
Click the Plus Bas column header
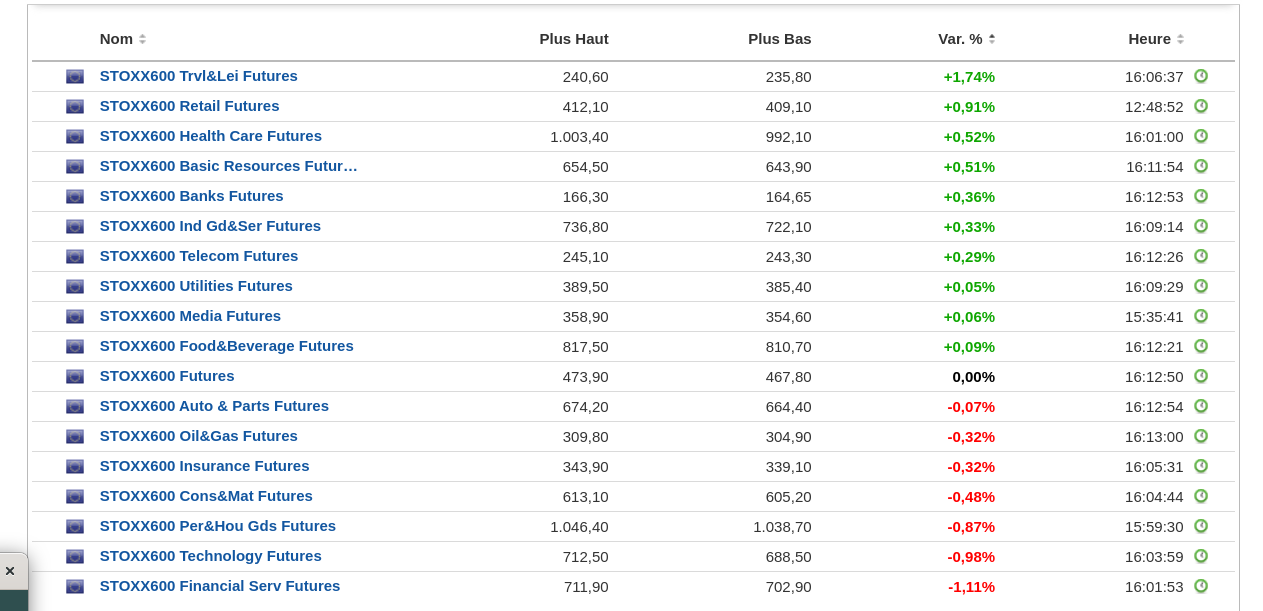(x=780, y=39)
